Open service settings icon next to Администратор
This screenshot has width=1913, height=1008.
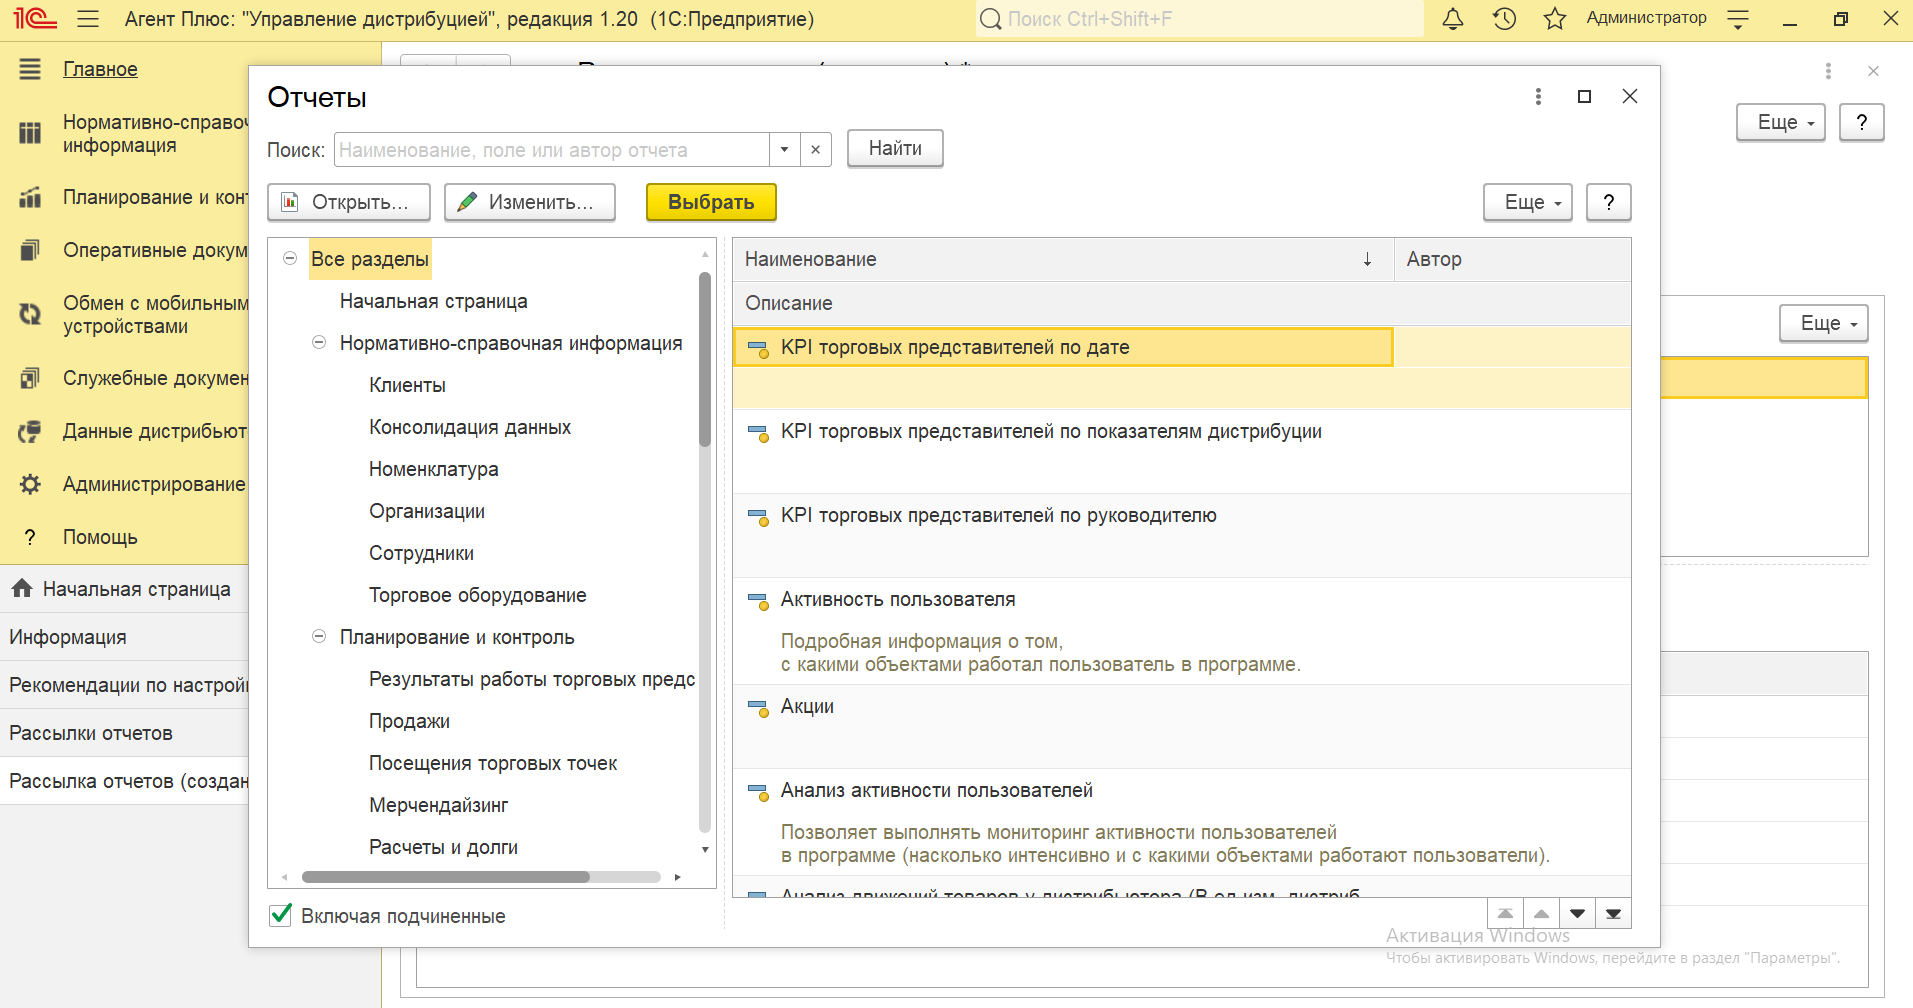1738,19
